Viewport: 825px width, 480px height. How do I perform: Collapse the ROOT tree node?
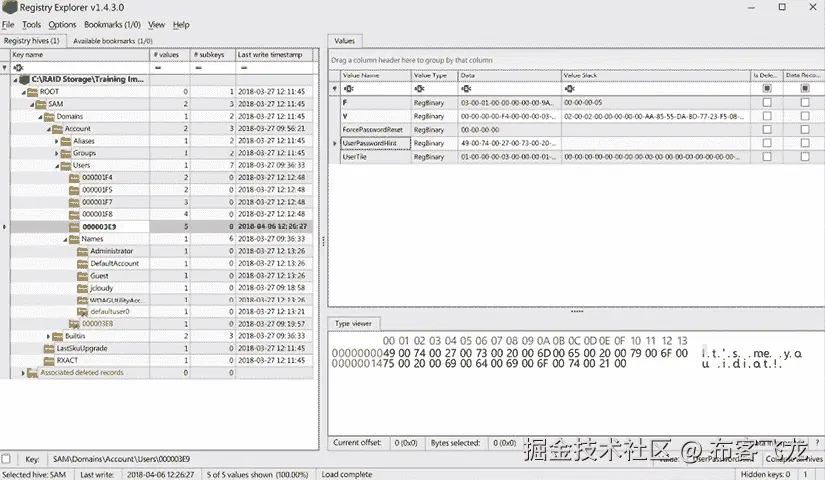[x=24, y=92]
